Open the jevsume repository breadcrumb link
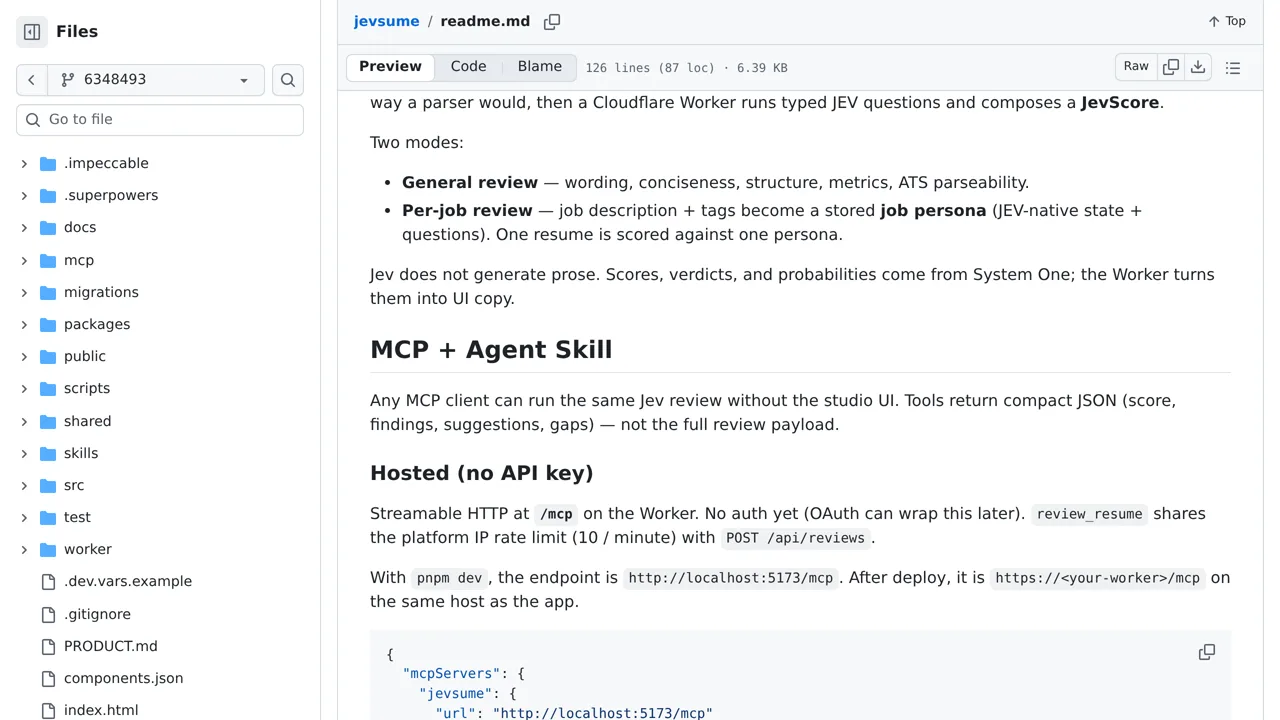Screen dimensions: 1280x720 click(386, 21)
